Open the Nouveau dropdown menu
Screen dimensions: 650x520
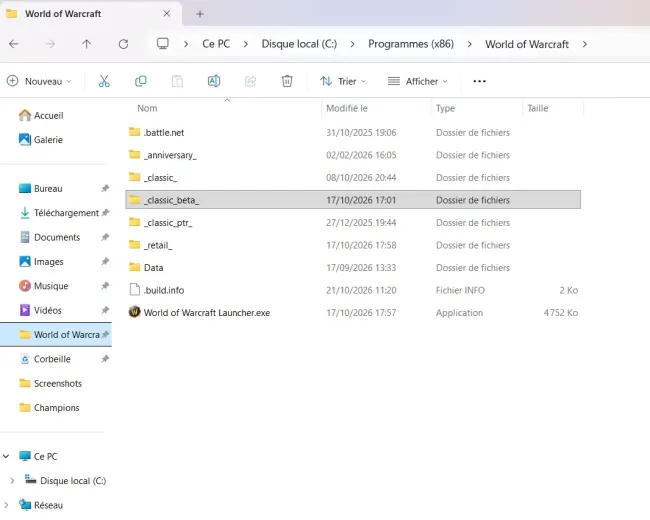click(39, 81)
